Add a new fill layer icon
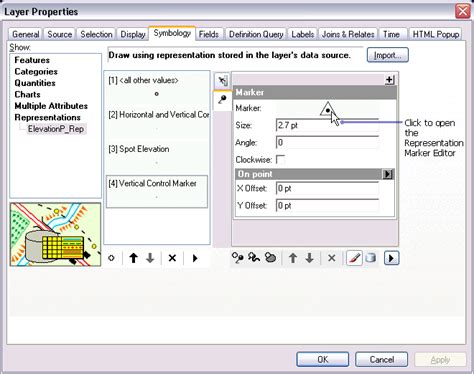The width and height of the screenshot is (474, 374). (x=270, y=258)
